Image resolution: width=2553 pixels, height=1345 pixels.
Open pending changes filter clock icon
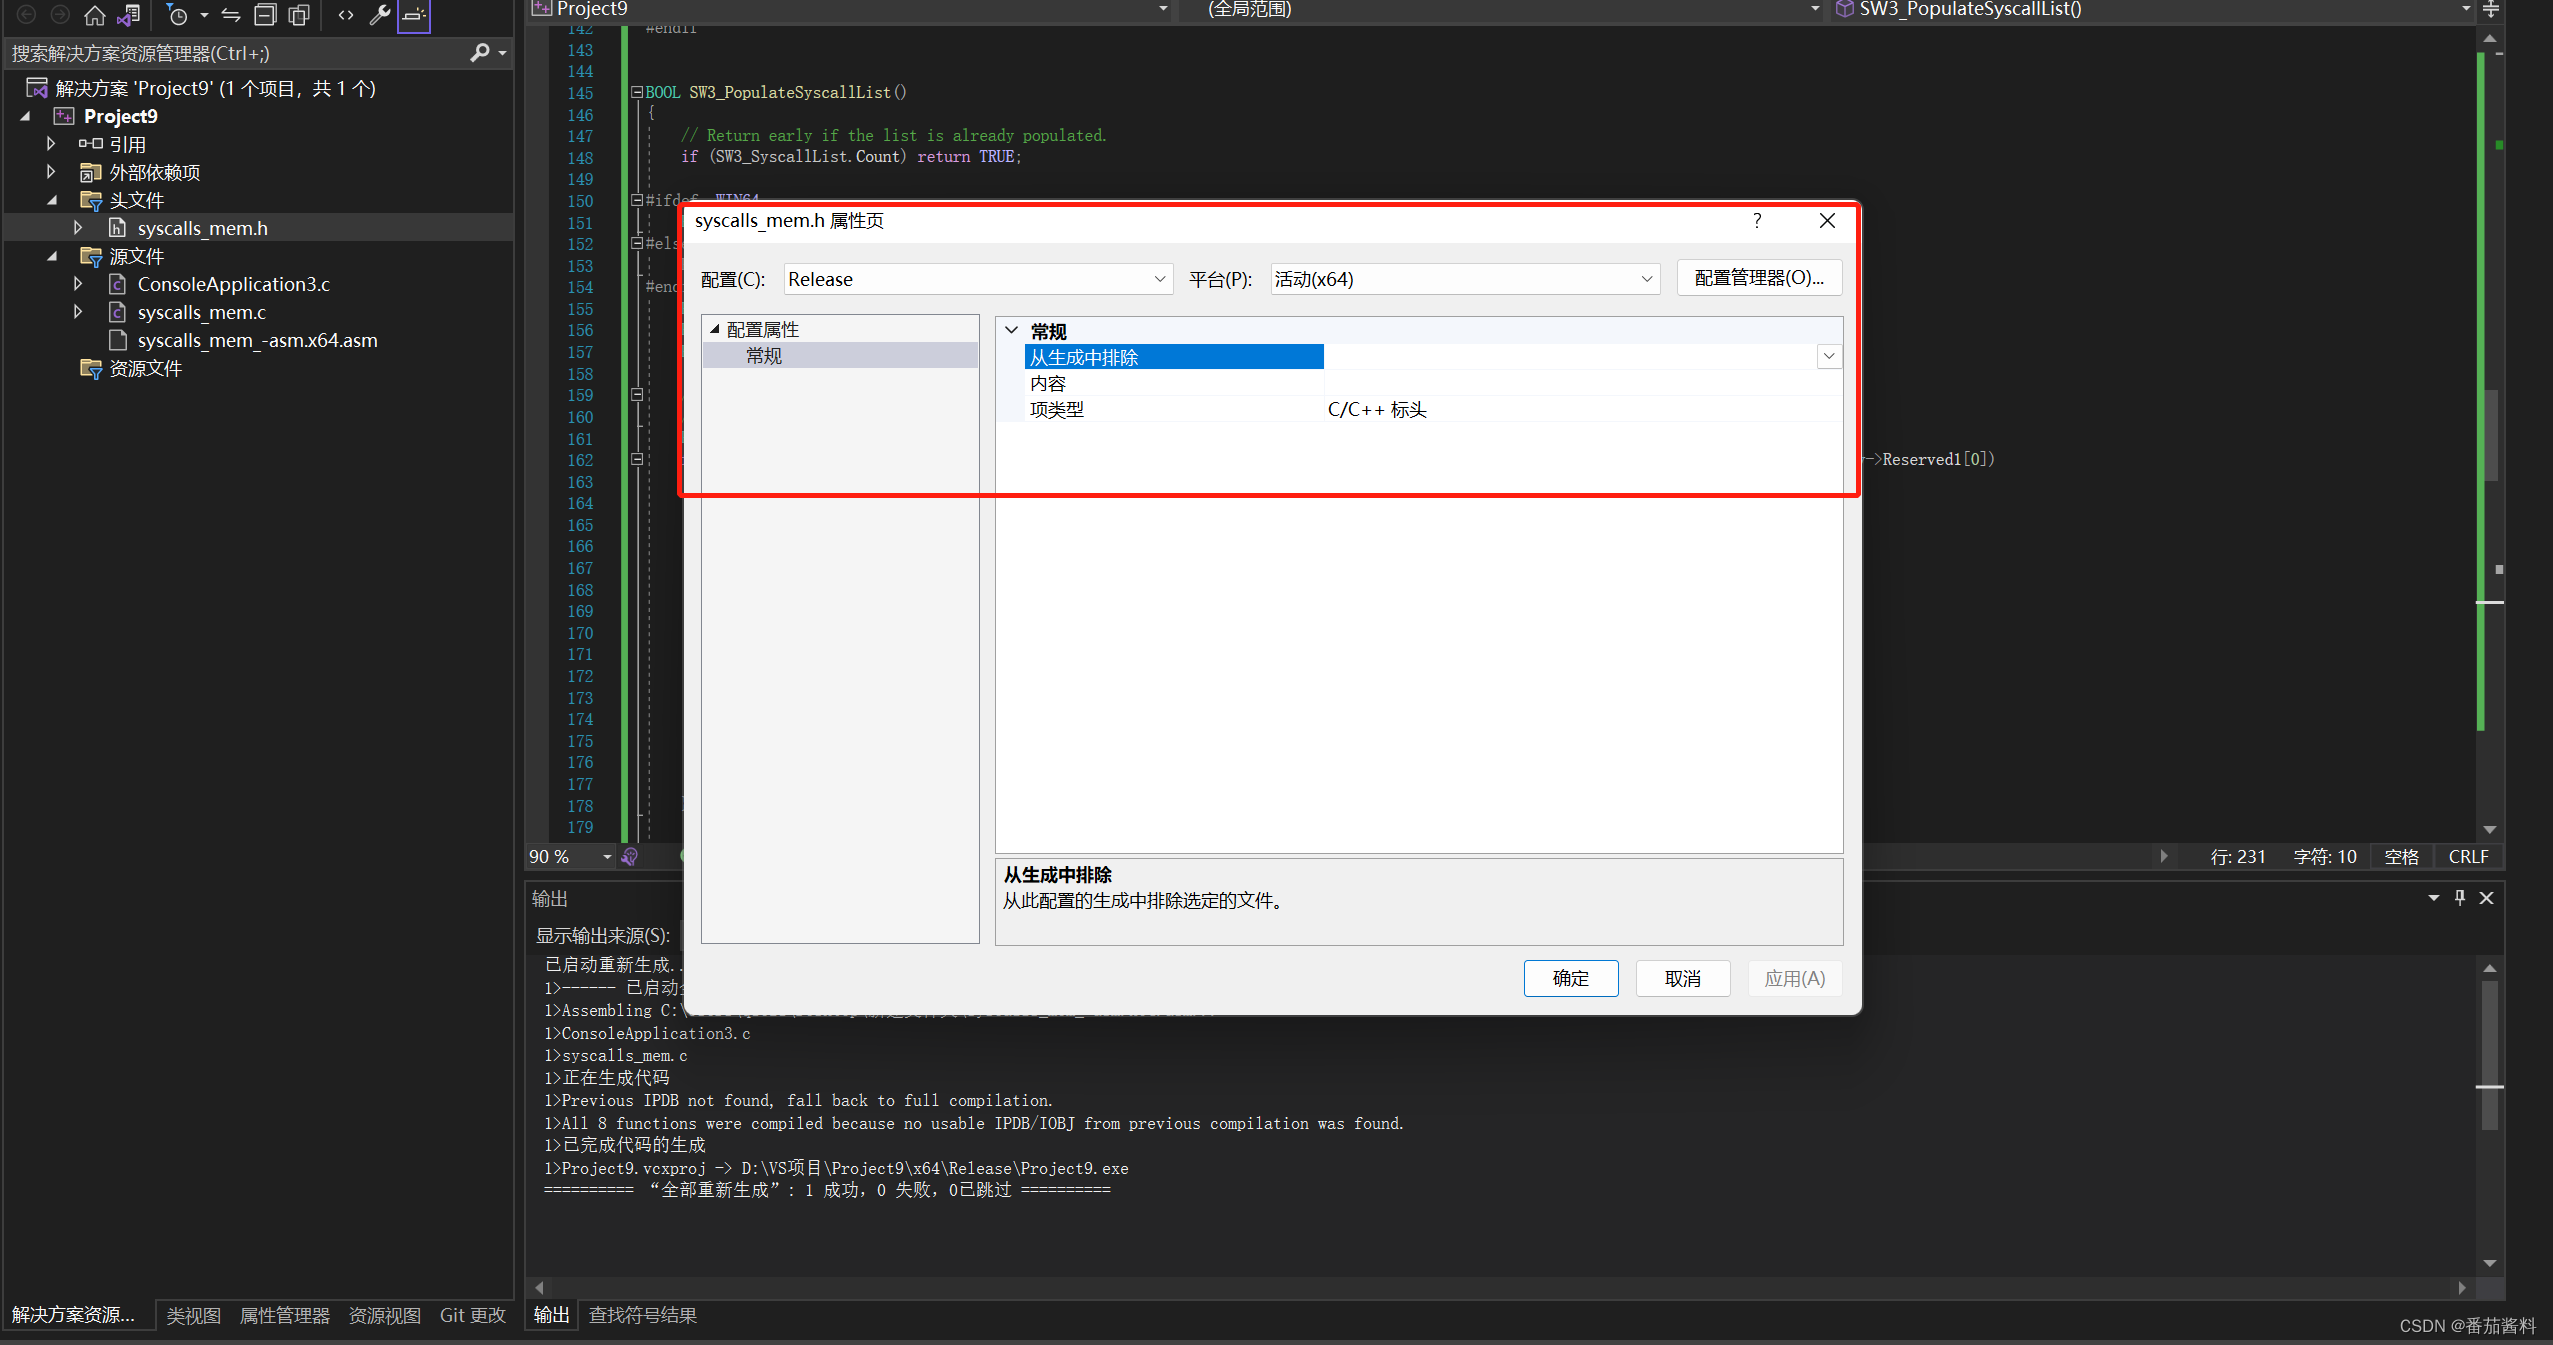[x=178, y=15]
